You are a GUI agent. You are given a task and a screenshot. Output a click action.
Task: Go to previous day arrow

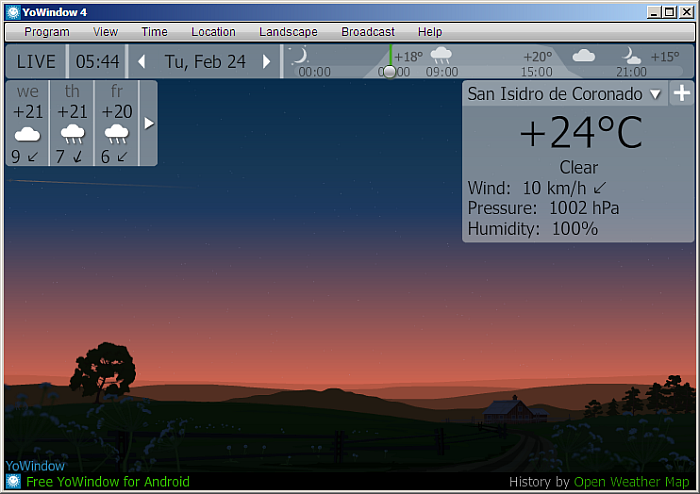click(142, 62)
